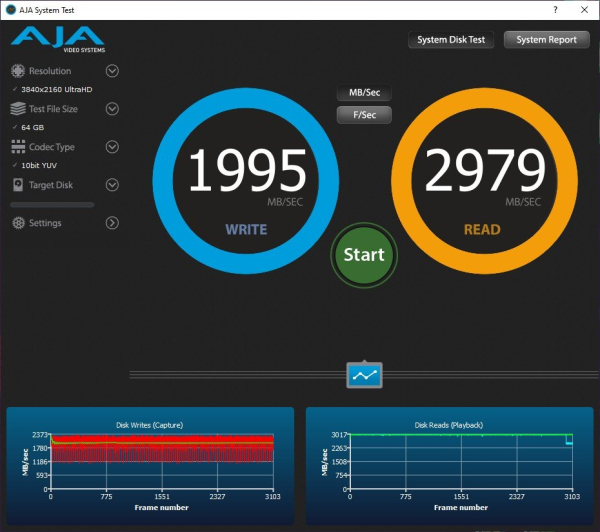Image resolution: width=600 pixels, height=532 pixels.
Task: Expand the Codec Type dropdown chevron
Action: click(x=112, y=147)
